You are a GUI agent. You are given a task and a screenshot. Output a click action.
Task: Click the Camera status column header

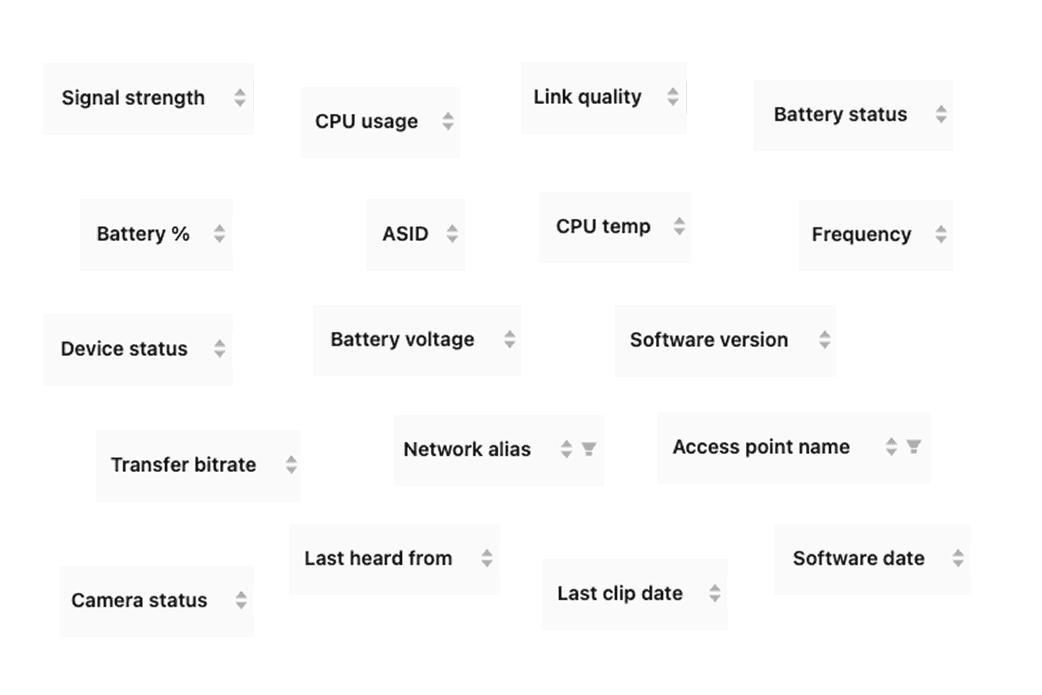click(138, 600)
